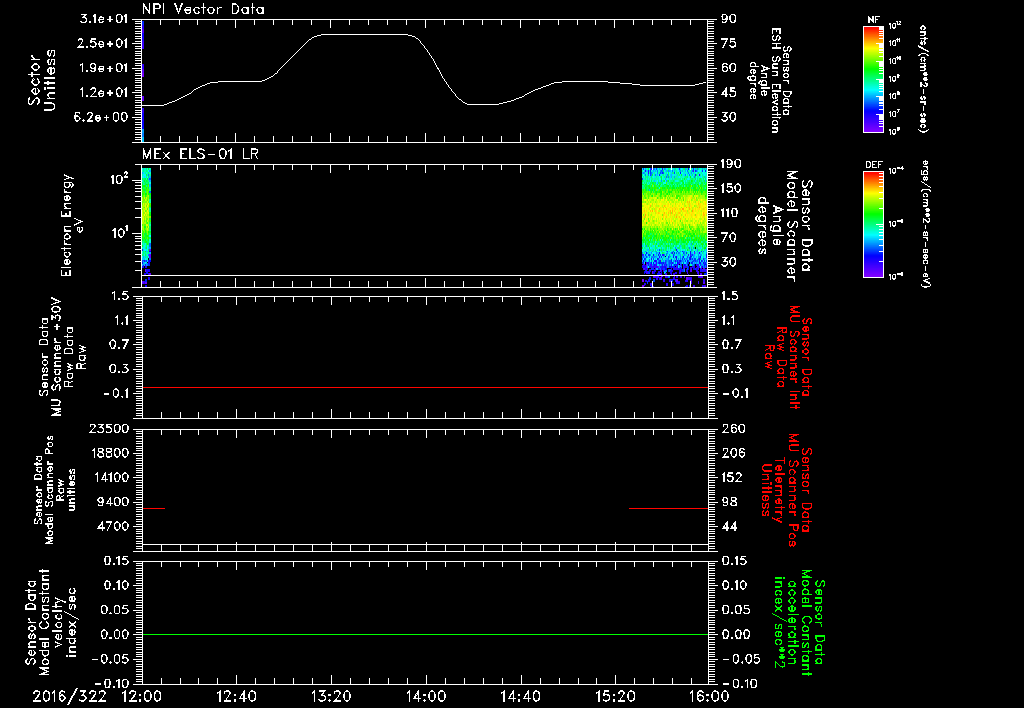Click the 60 degree elevation tick label
Viewport: 1024px width, 708px height.
[729, 68]
